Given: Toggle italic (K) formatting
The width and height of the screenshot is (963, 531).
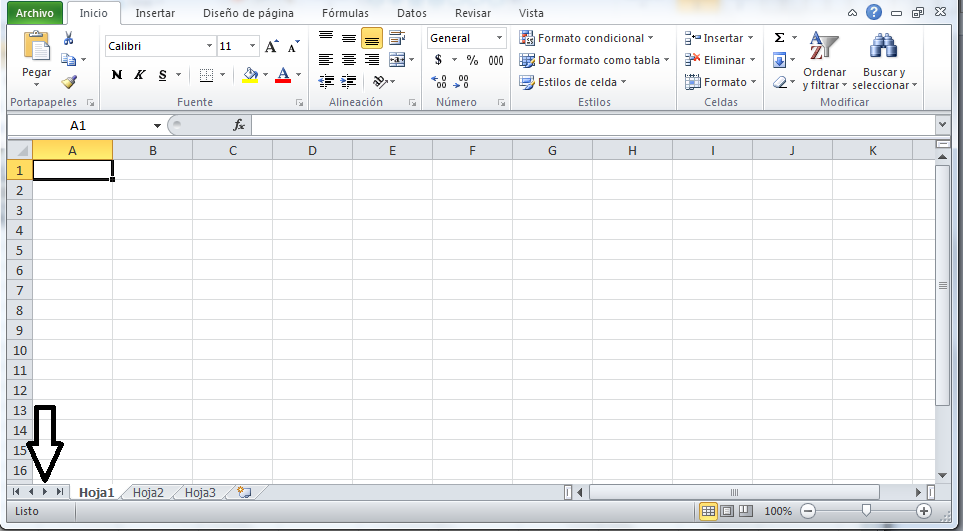Looking at the screenshot, I should (140, 75).
